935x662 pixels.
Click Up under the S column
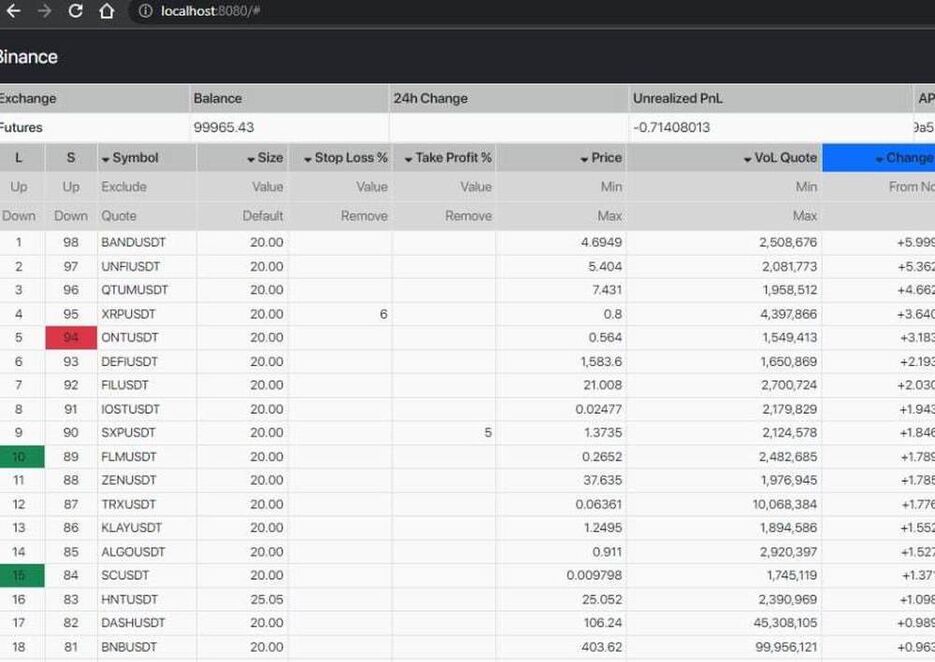point(71,187)
